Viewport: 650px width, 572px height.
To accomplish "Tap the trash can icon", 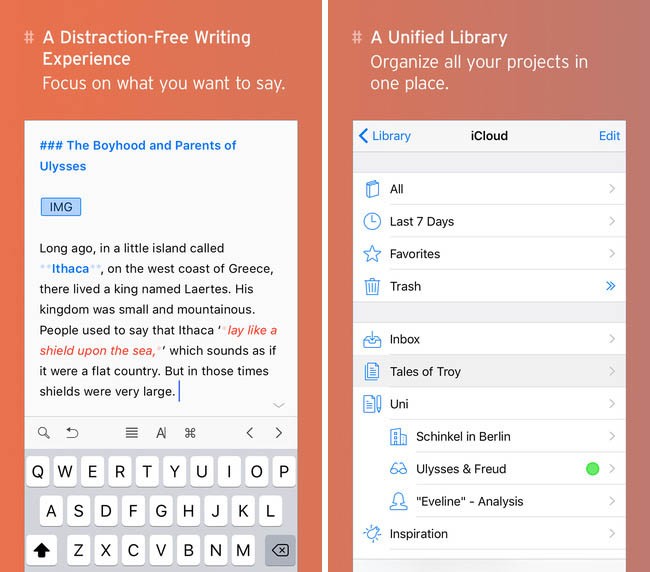I will (372, 286).
